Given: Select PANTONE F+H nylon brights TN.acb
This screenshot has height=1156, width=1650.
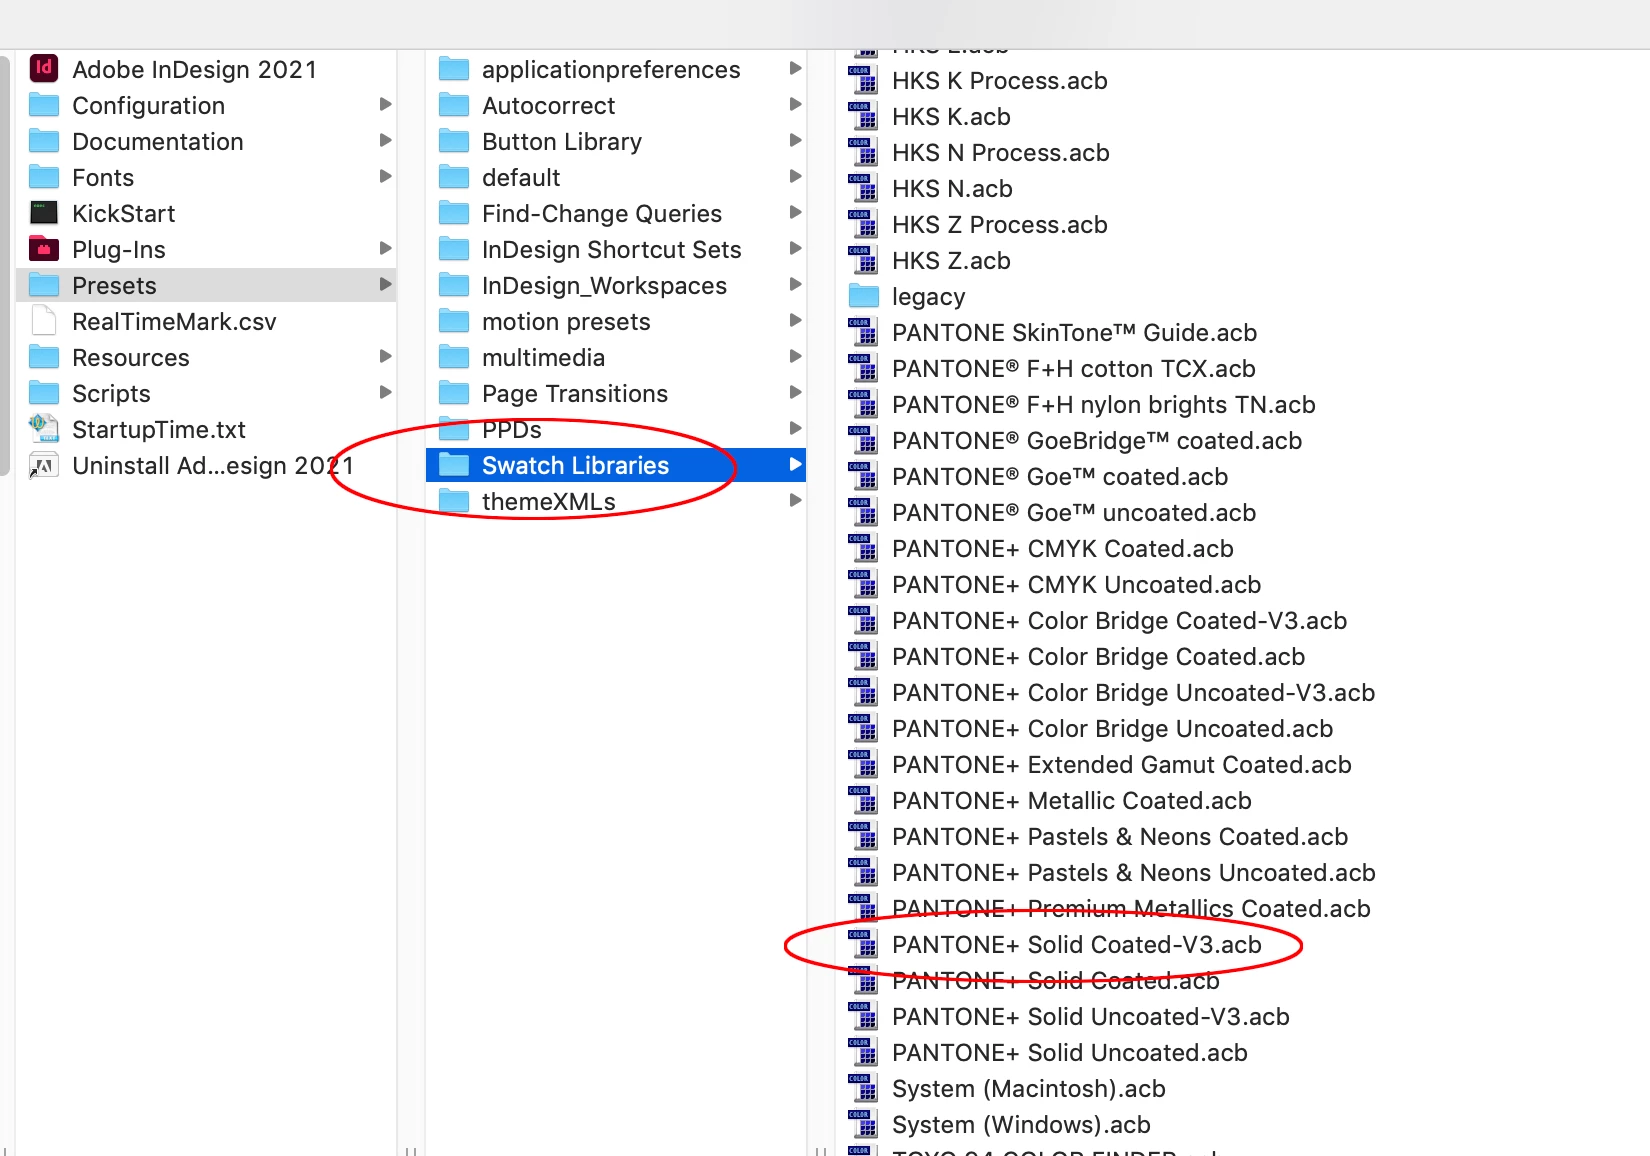Looking at the screenshot, I should 1103,405.
